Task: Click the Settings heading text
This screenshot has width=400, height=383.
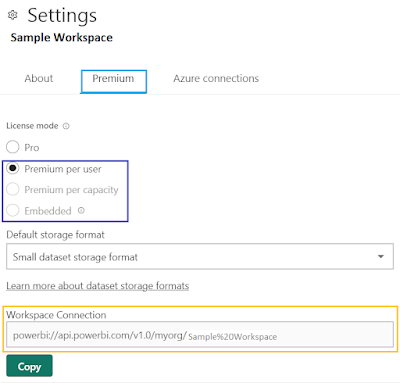Action: pos(62,15)
